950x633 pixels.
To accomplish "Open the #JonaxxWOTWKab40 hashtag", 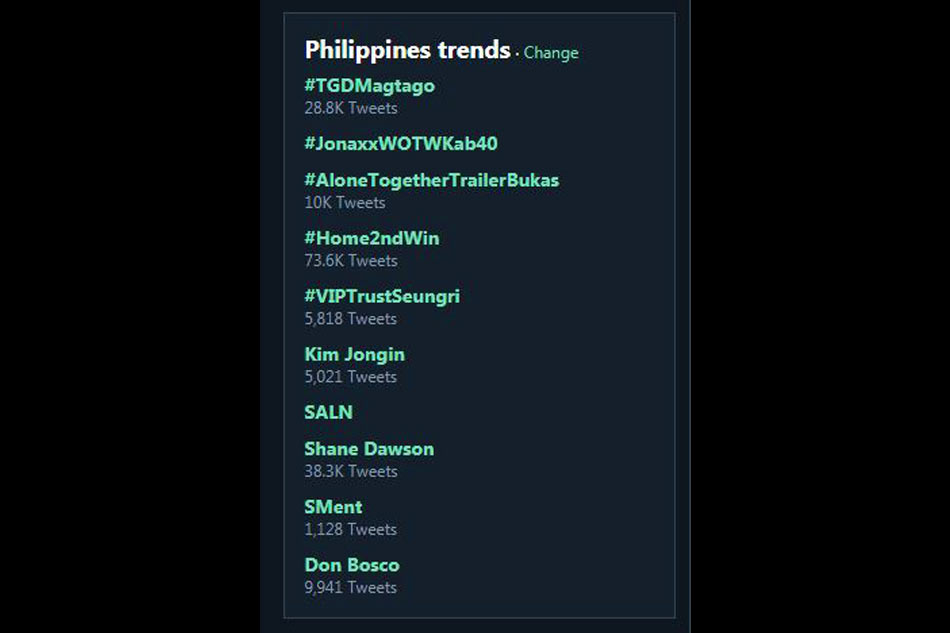I will point(401,144).
